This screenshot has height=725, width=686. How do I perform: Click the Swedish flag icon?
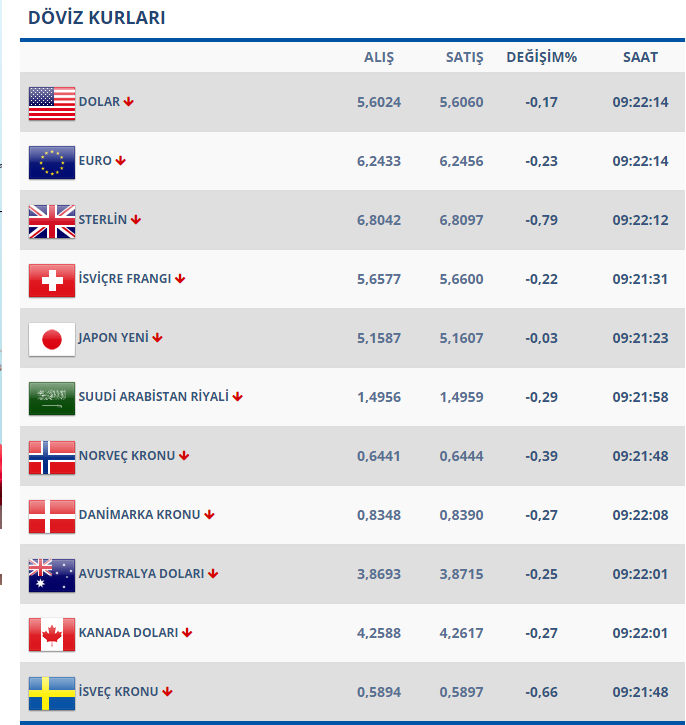(52, 693)
